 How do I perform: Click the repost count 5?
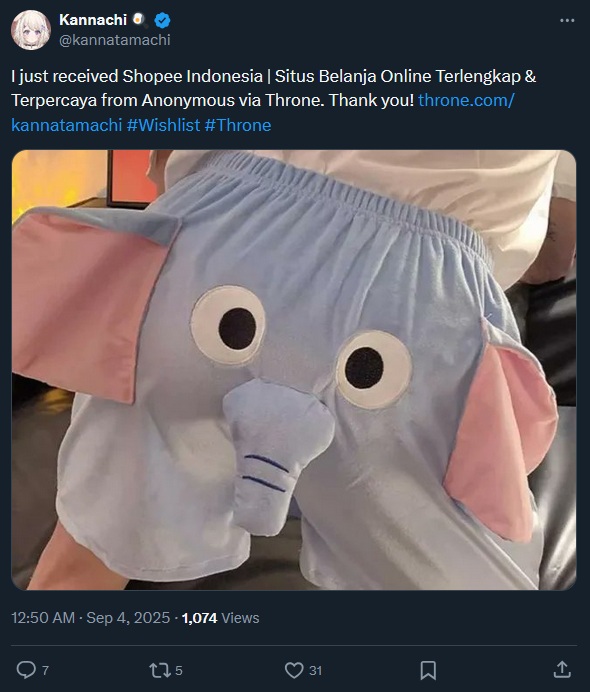[179, 671]
